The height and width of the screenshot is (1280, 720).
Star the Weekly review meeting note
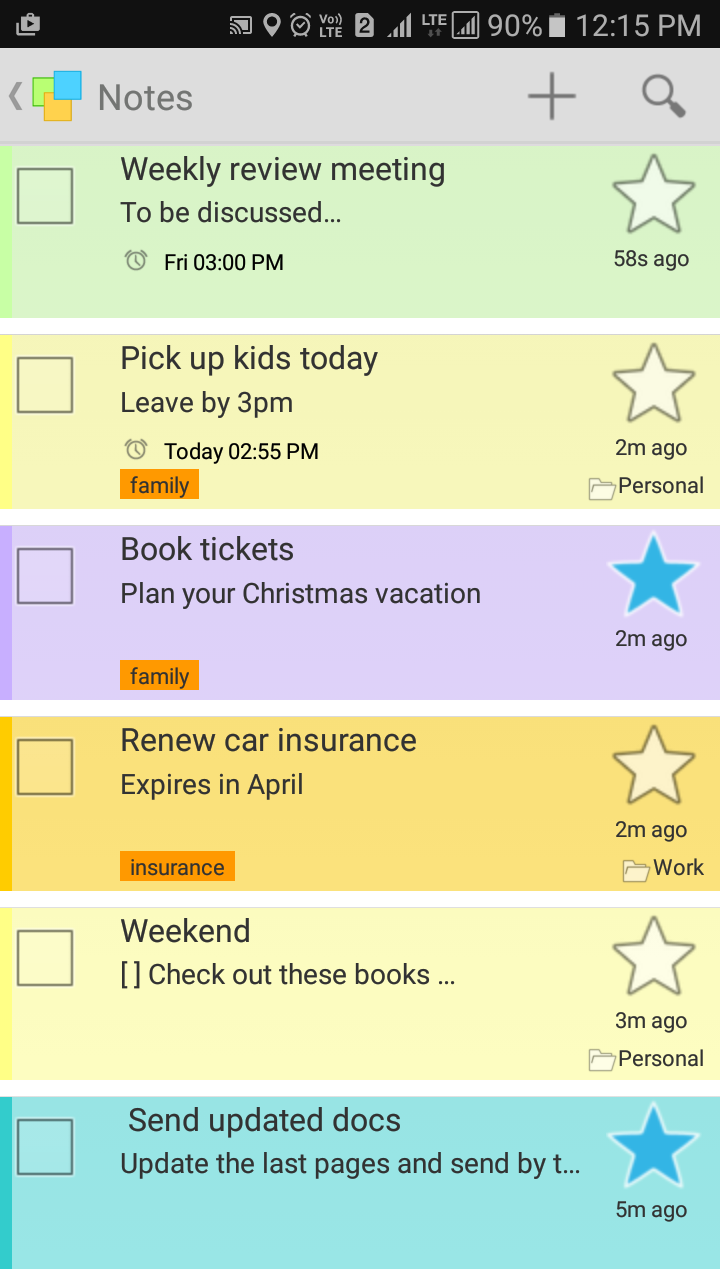653,195
